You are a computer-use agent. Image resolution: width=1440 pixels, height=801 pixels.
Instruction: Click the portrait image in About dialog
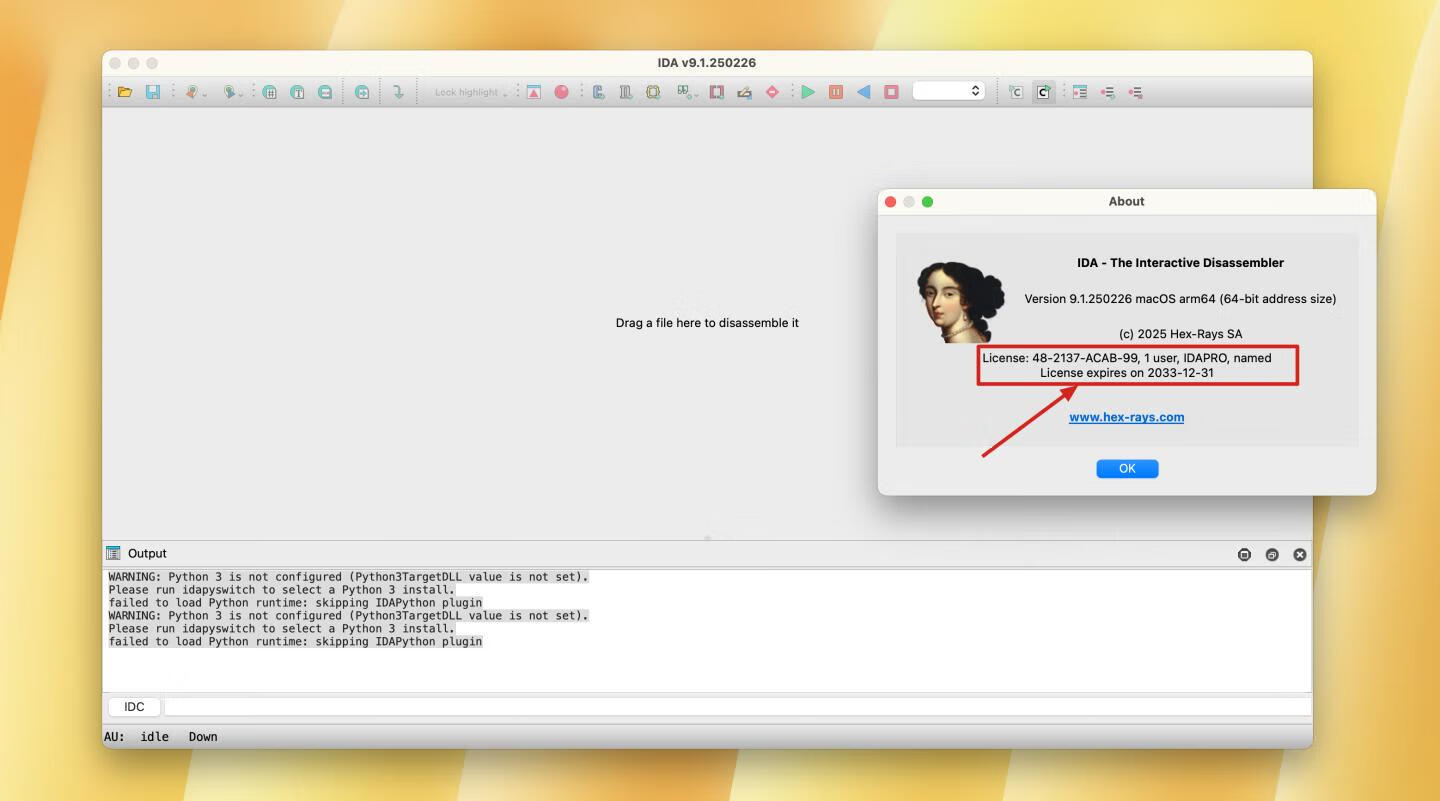[x=961, y=302]
